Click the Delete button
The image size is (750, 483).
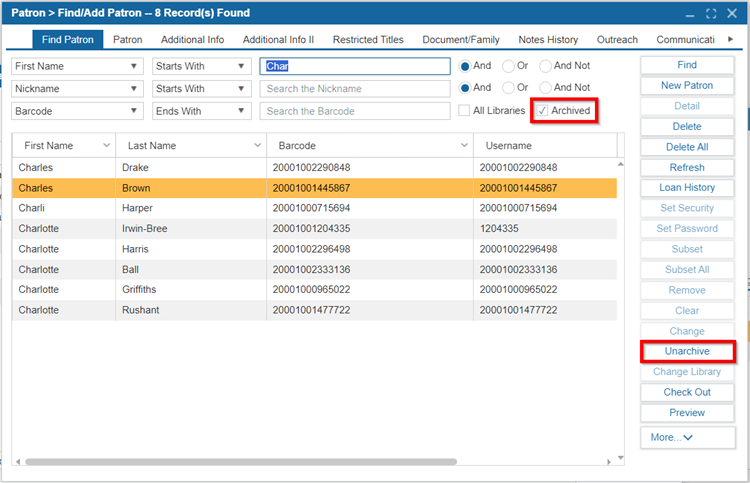[687, 127]
